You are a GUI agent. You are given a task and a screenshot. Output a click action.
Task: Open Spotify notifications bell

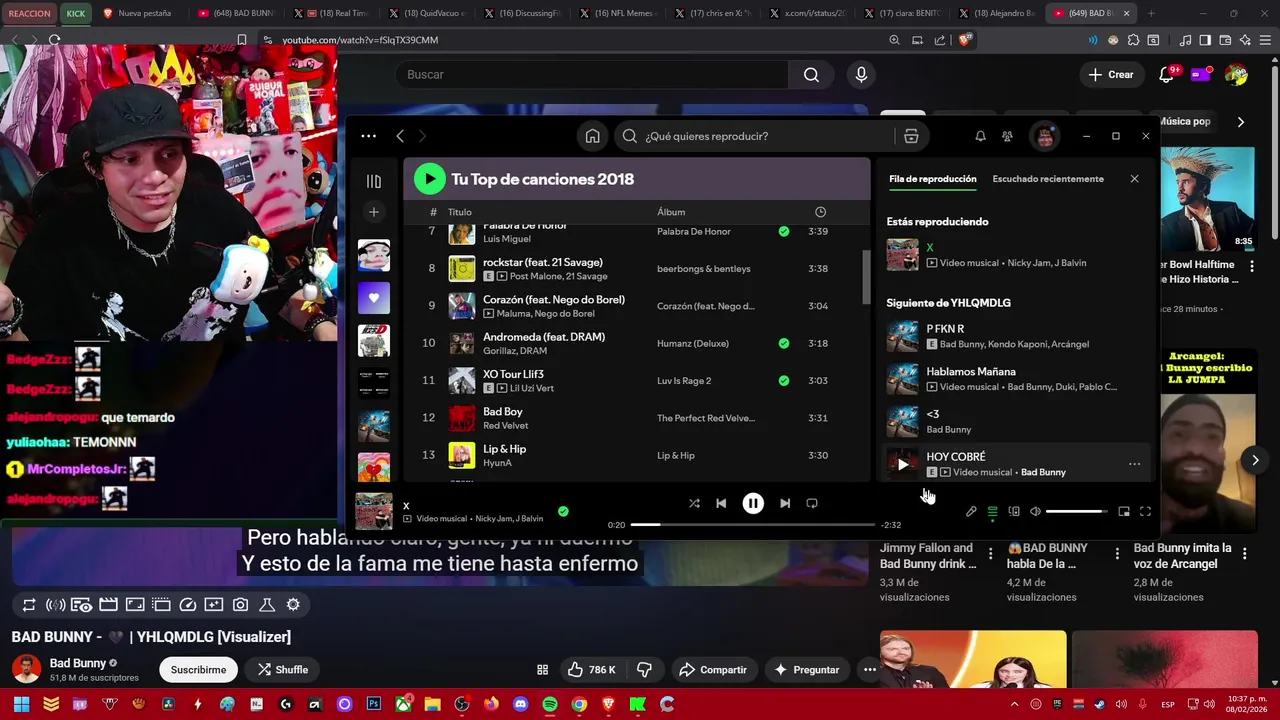click(x=980, y=136)
